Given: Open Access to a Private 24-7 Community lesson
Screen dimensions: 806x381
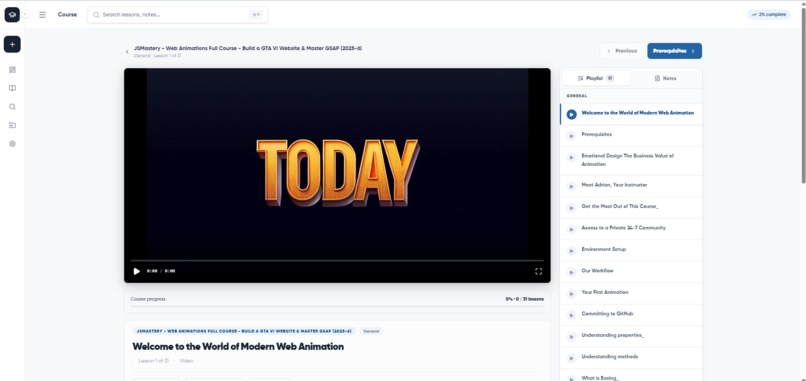Looking at the screenshot, I should pos(631,228).
